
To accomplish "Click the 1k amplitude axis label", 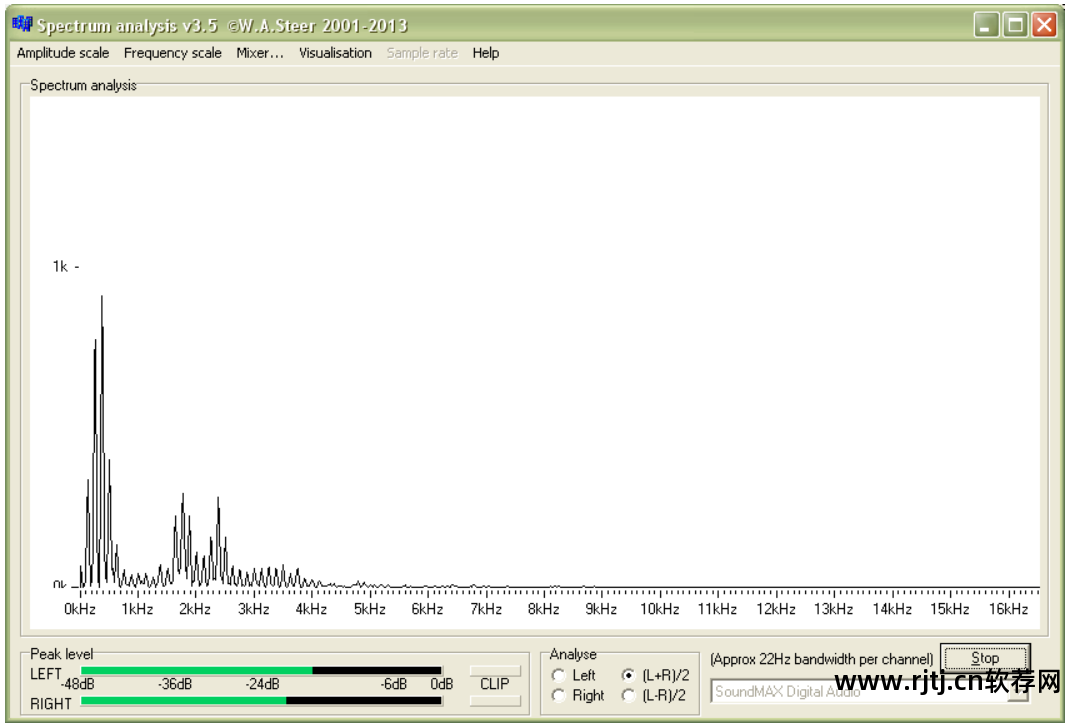I will coord(60,266).
